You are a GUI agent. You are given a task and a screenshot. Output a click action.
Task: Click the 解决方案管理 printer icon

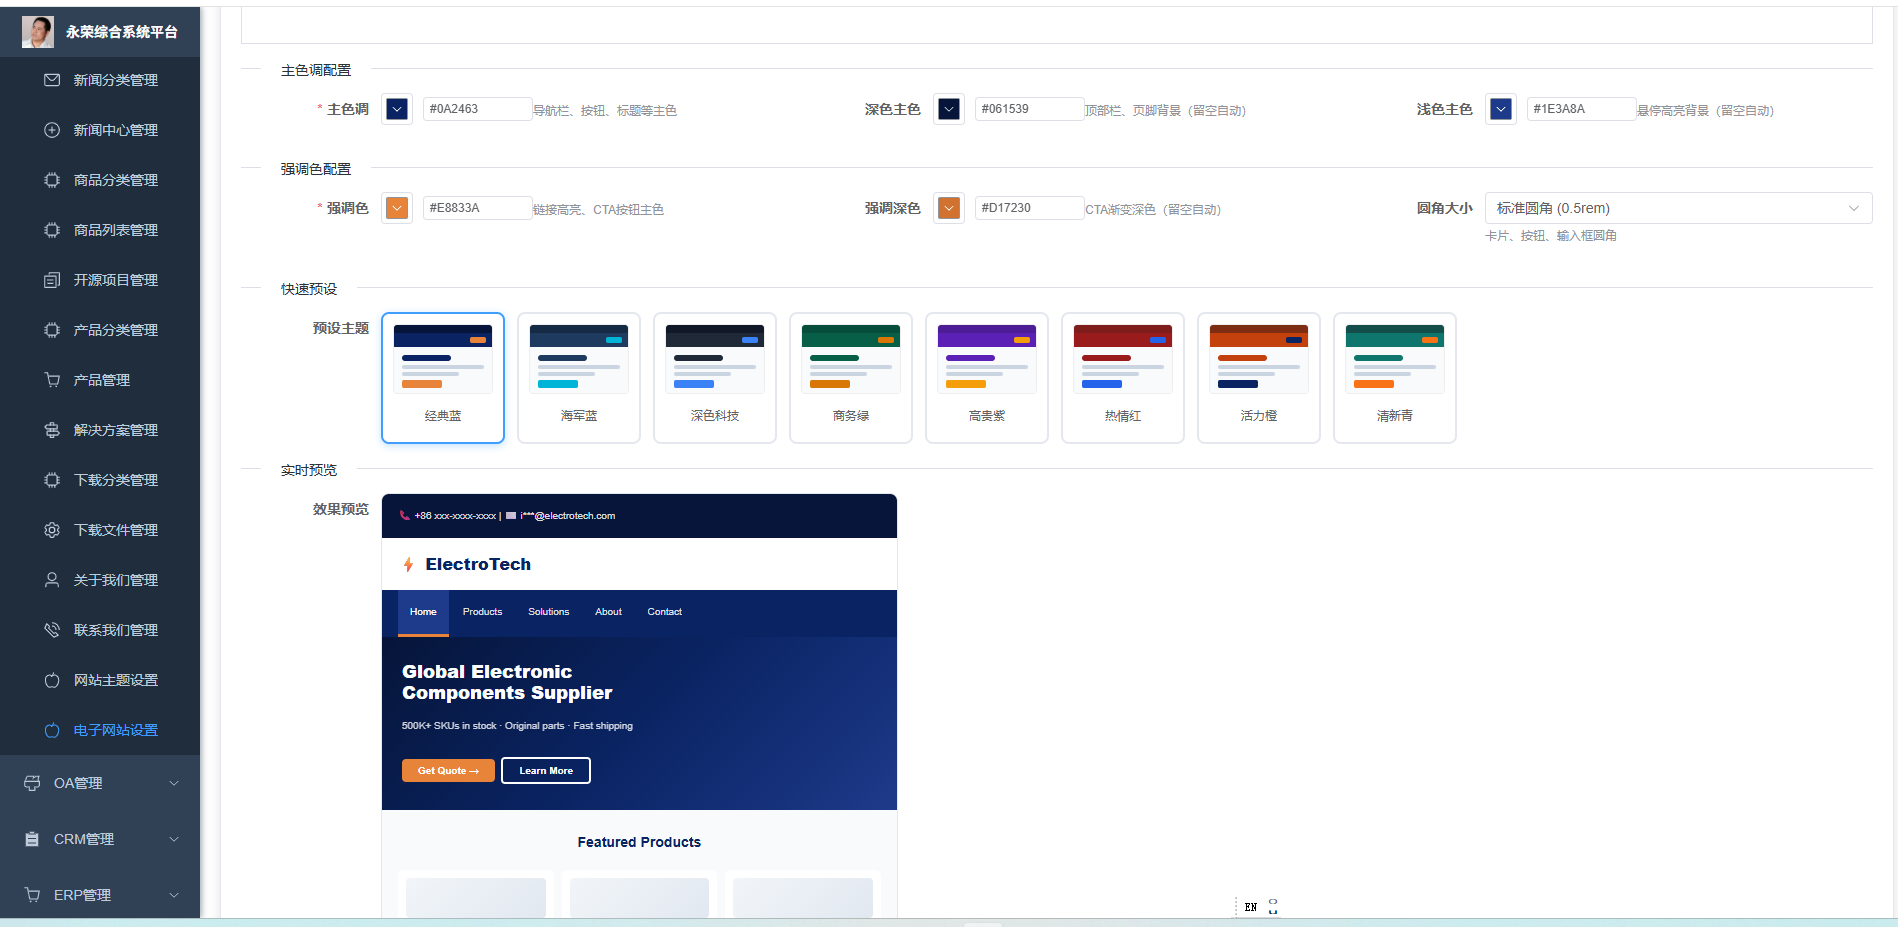point(52,430)
